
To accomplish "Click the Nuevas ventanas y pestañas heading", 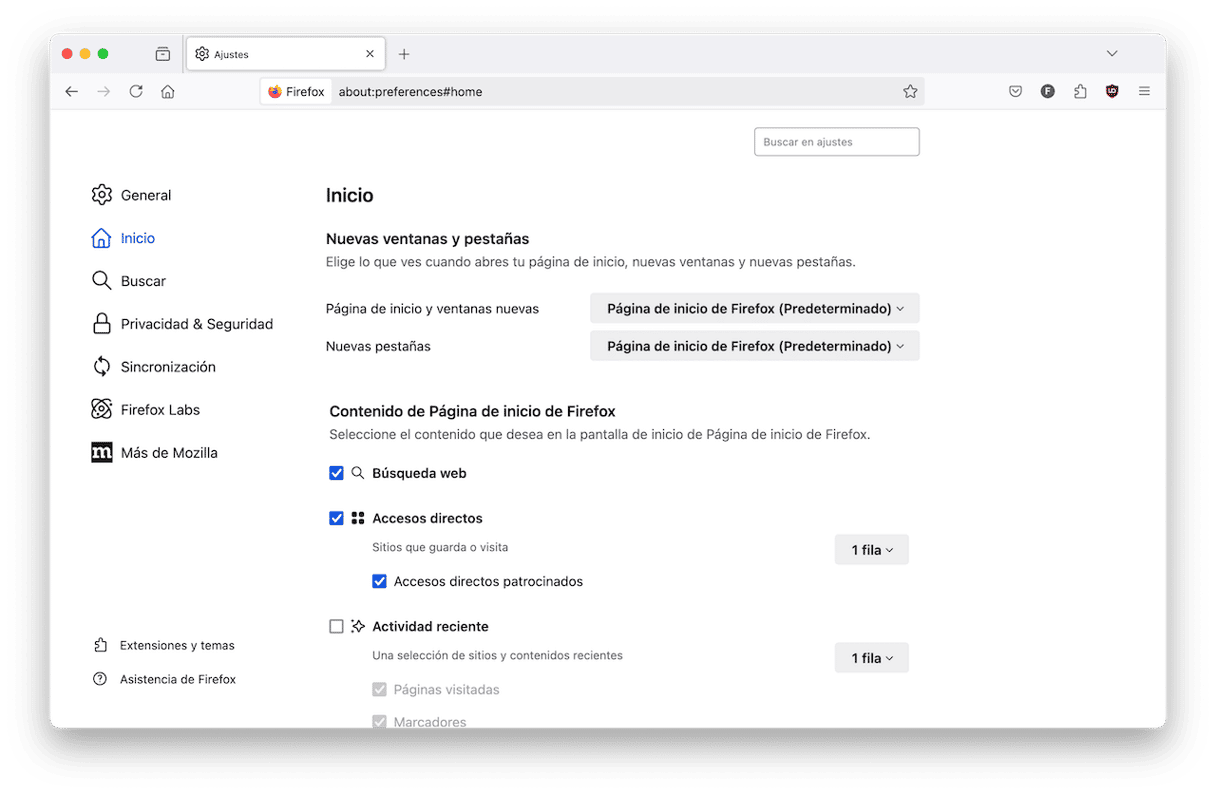I will point(428,239).
